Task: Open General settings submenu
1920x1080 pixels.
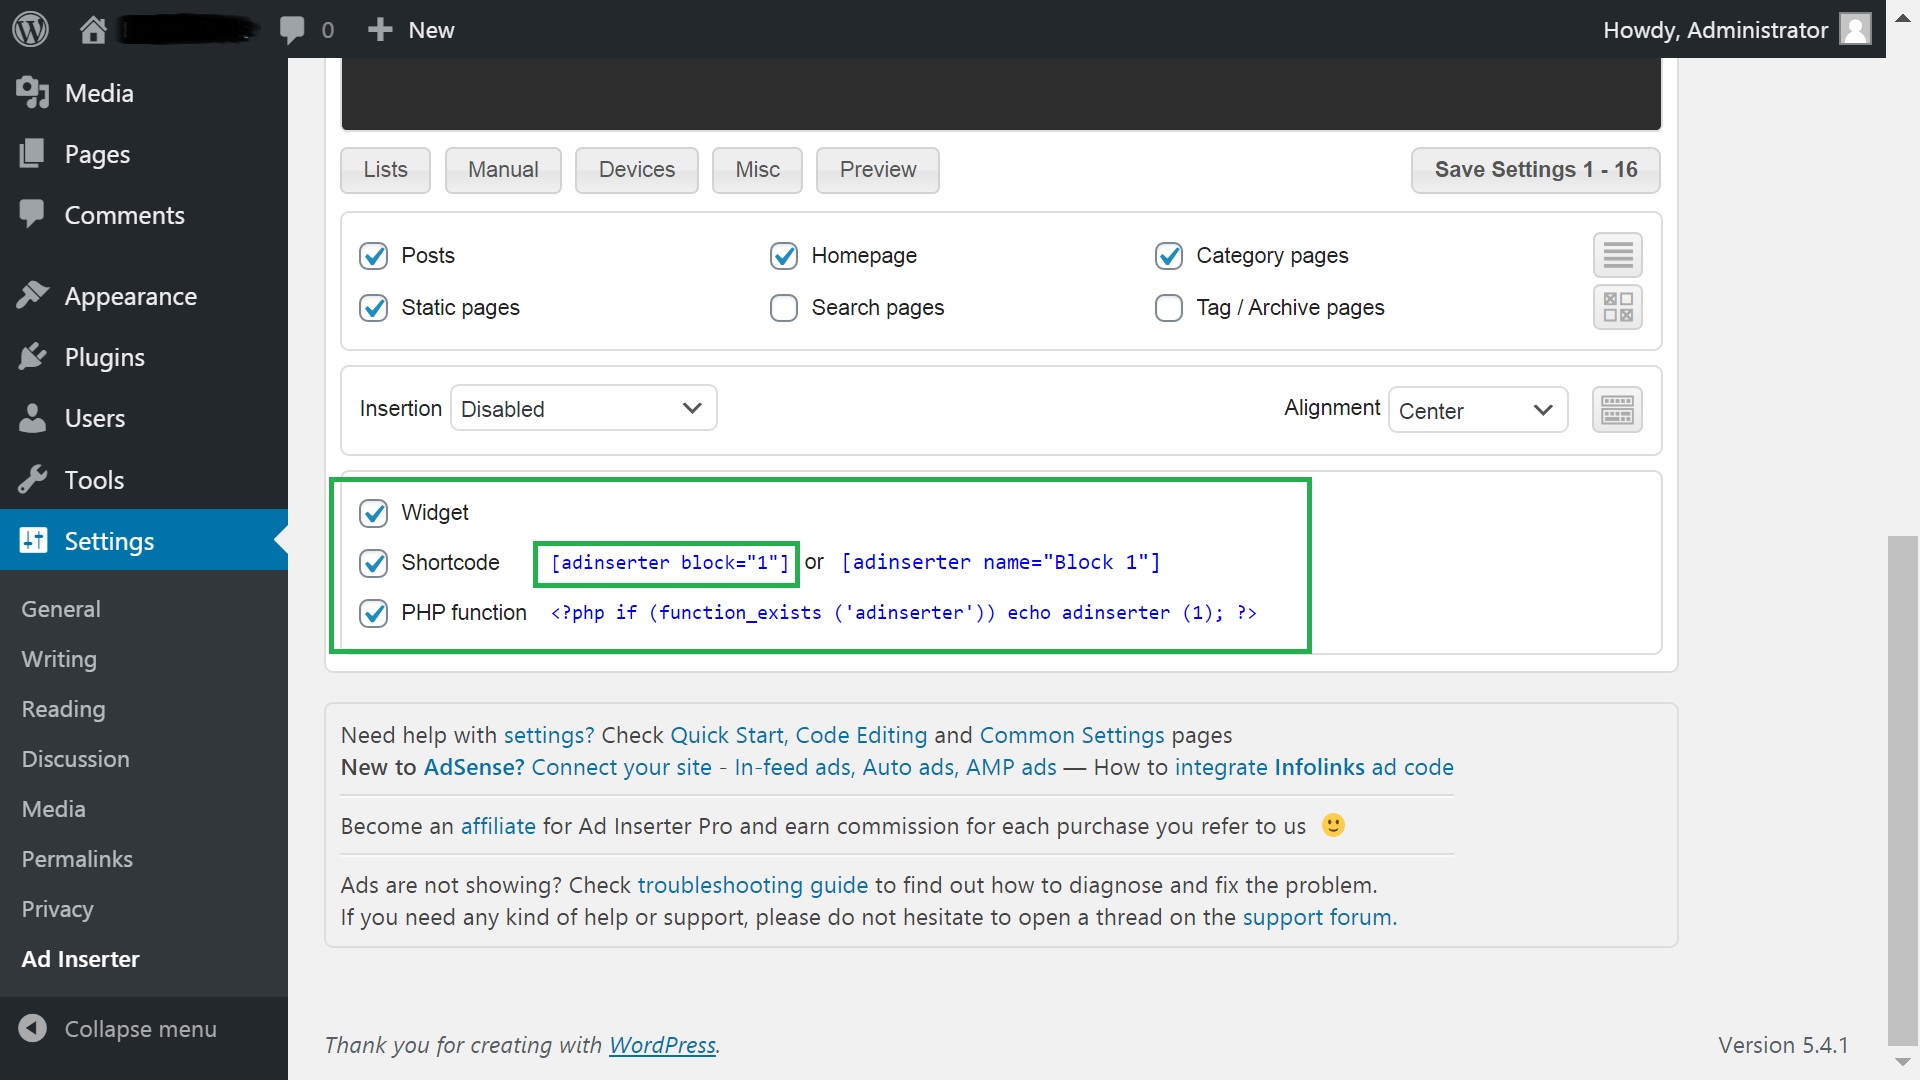Action: click(61, 609)
